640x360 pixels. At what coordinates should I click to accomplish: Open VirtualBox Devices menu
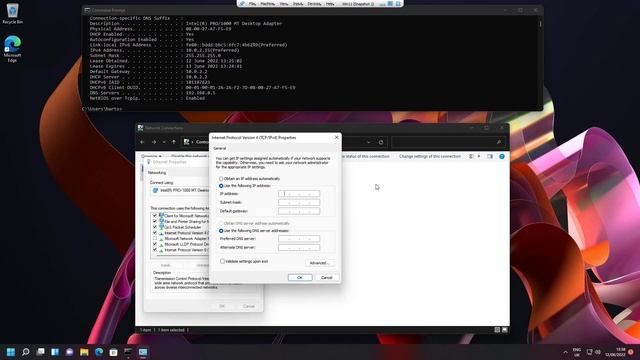(314, 4)
